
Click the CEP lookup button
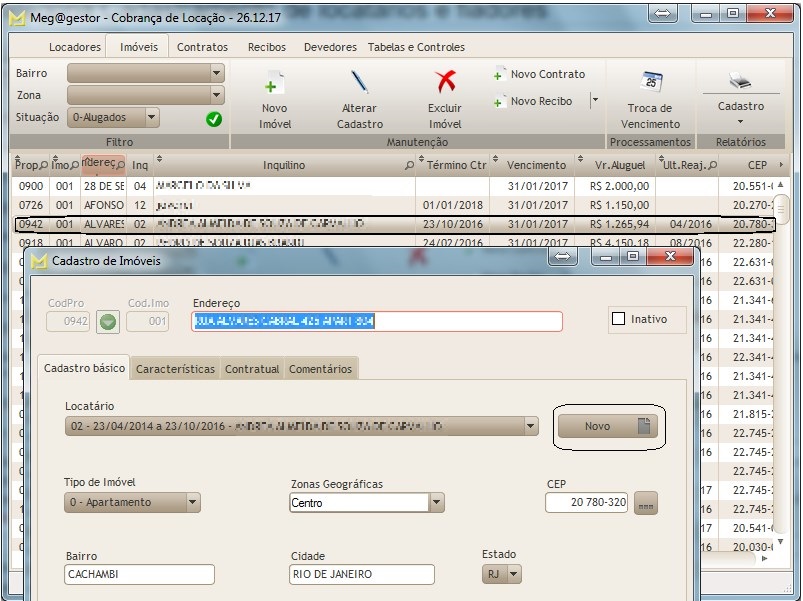pos(646,503)
